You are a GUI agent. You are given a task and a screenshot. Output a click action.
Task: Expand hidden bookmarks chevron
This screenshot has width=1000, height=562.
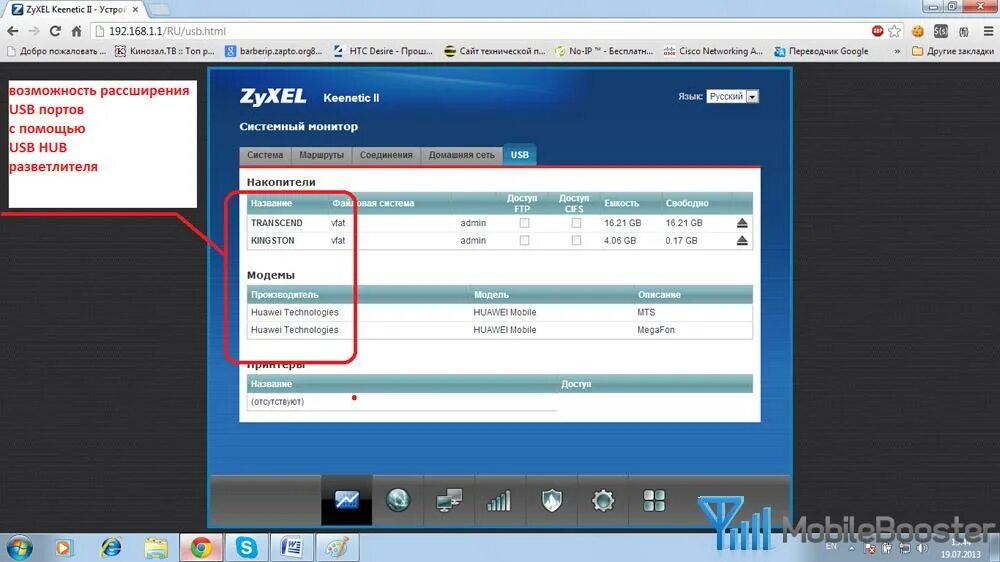pos(897,51)
